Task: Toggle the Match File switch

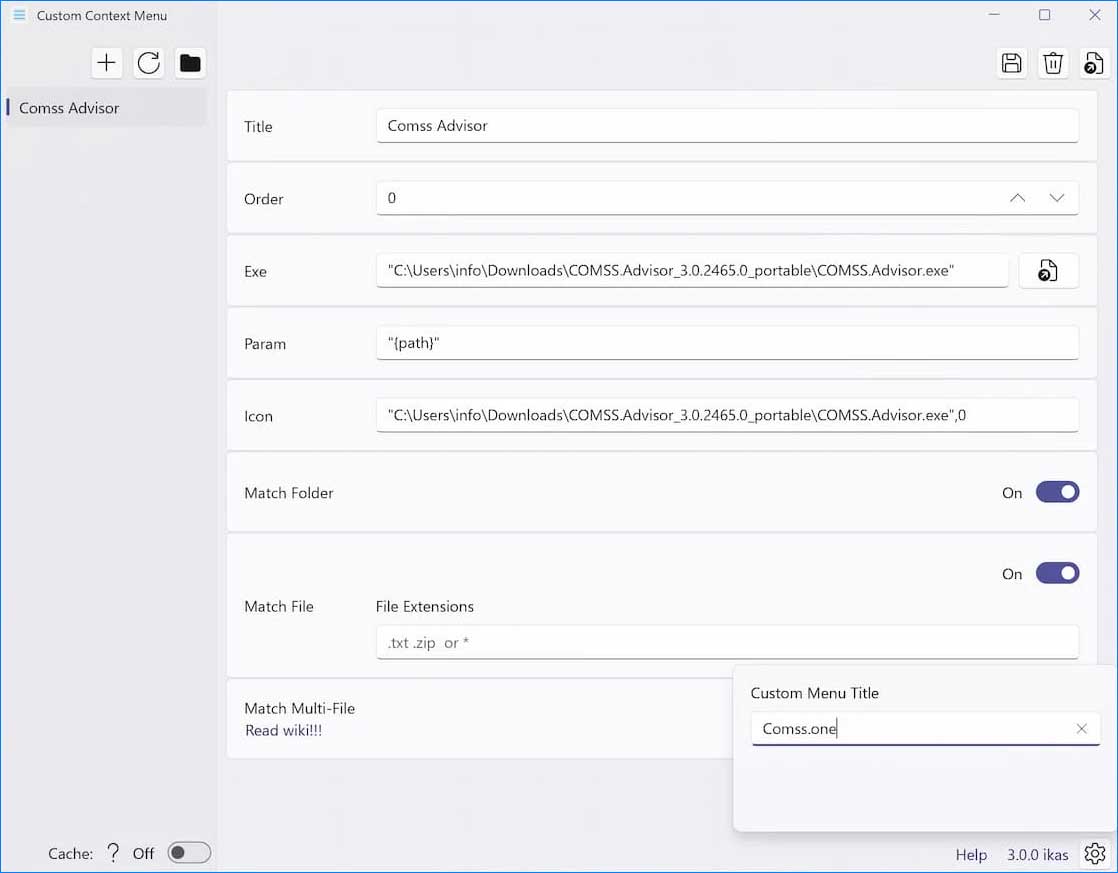Action: [x=1057, y=573]
